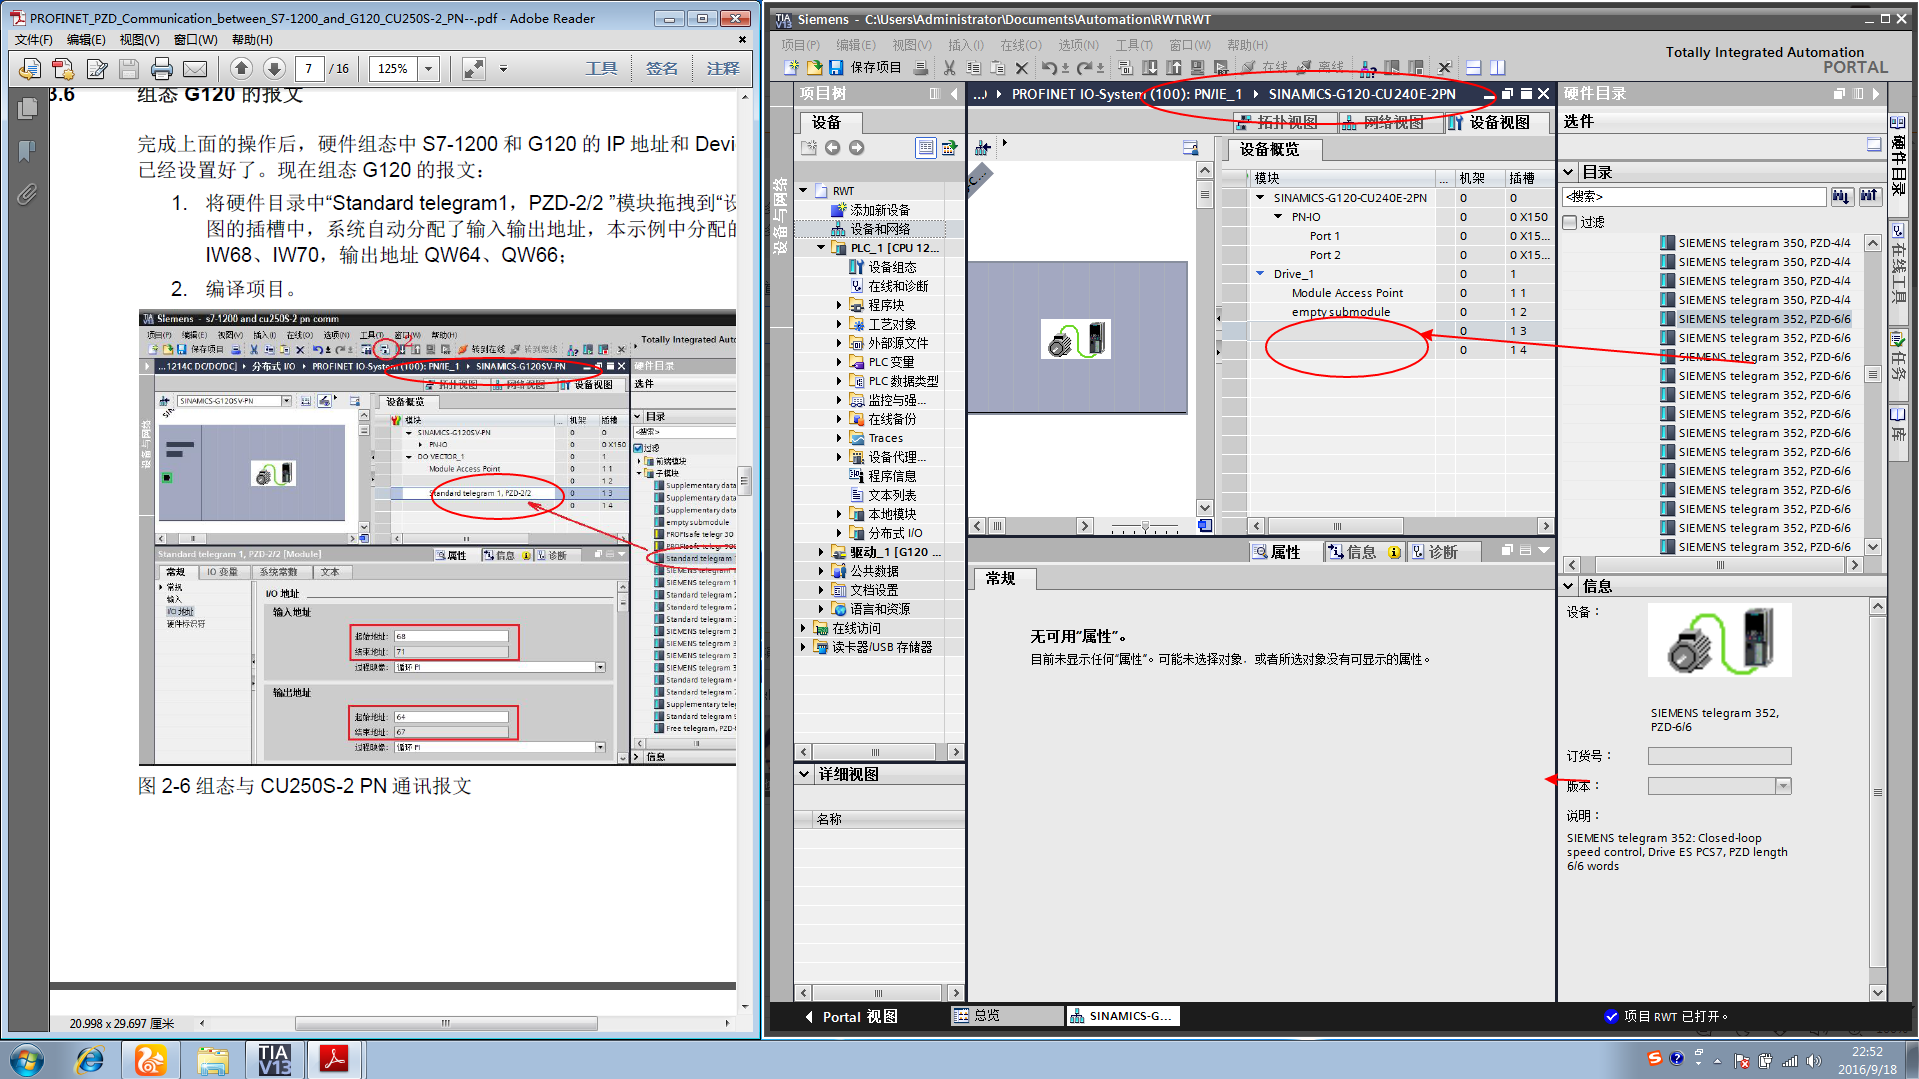
Task: Click the hardware catalog search field
Action: click(x=1694, y=197)
